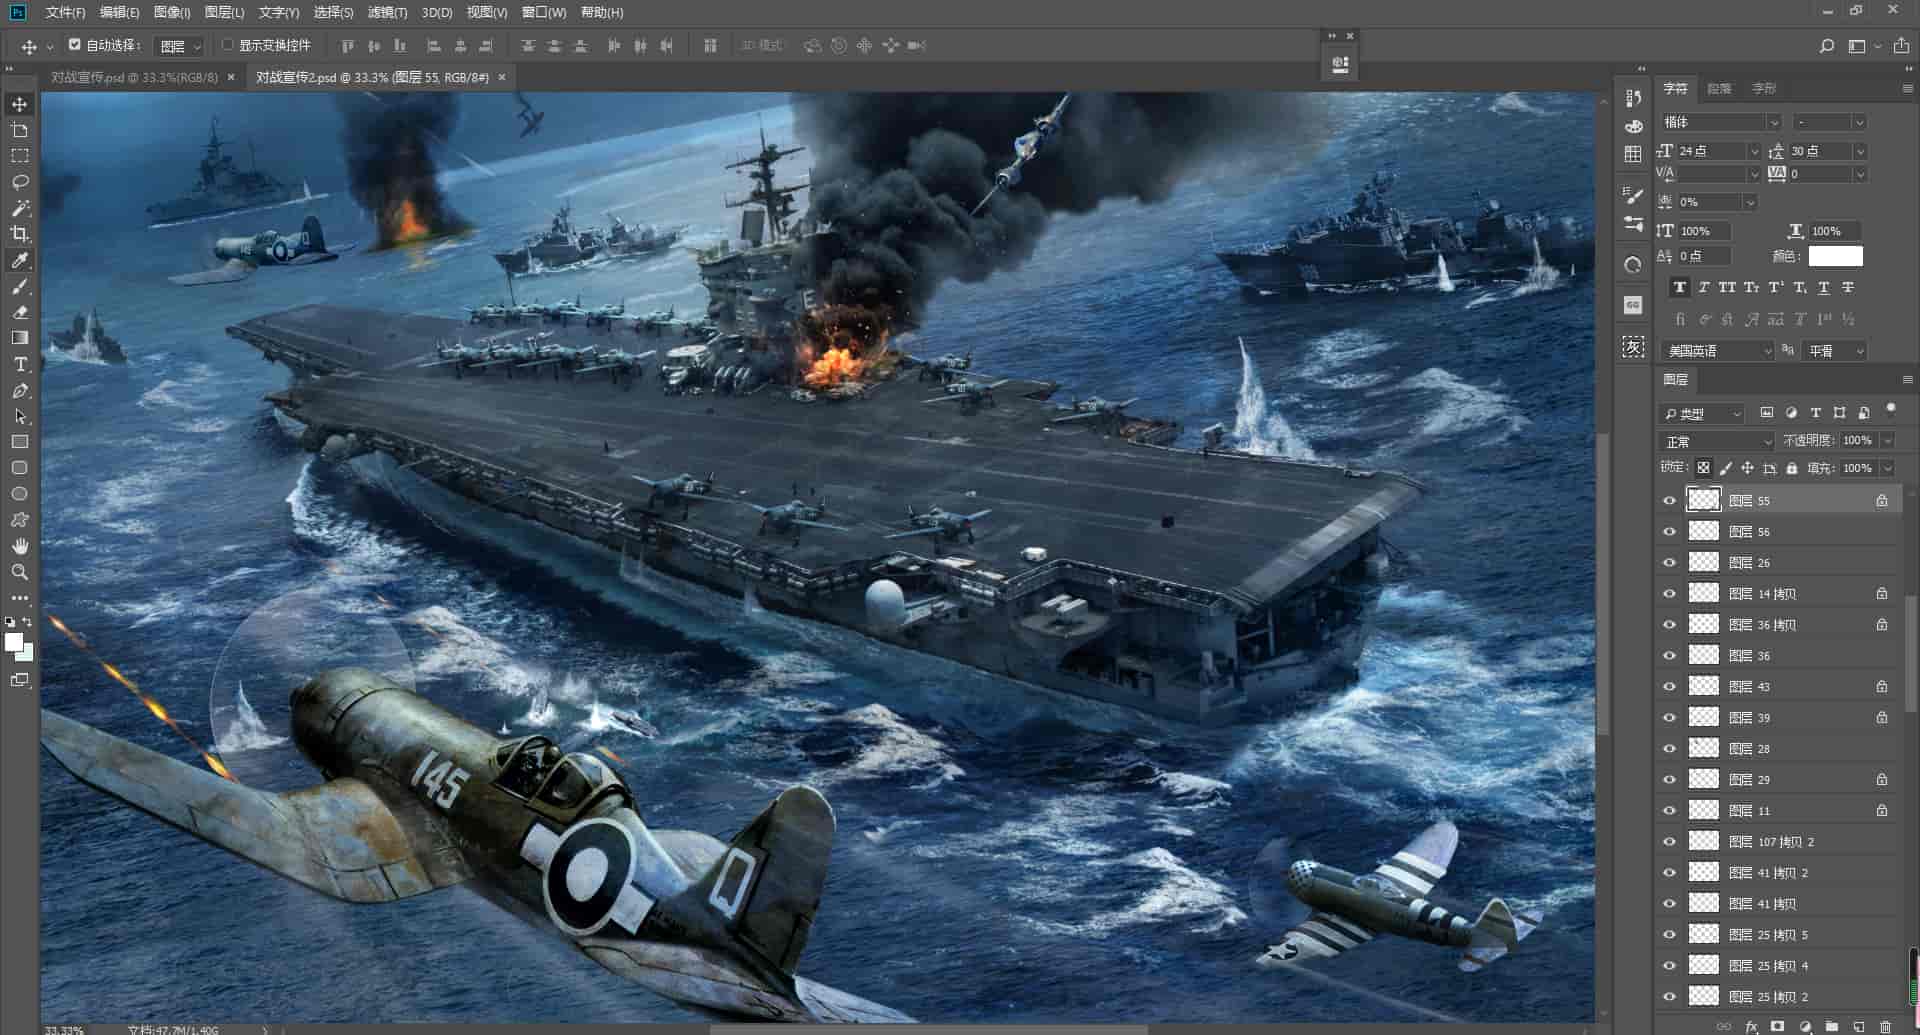Add layer style with fx icon
Viewport: 1920px width, 1035px height.
coord(1752,1027)
